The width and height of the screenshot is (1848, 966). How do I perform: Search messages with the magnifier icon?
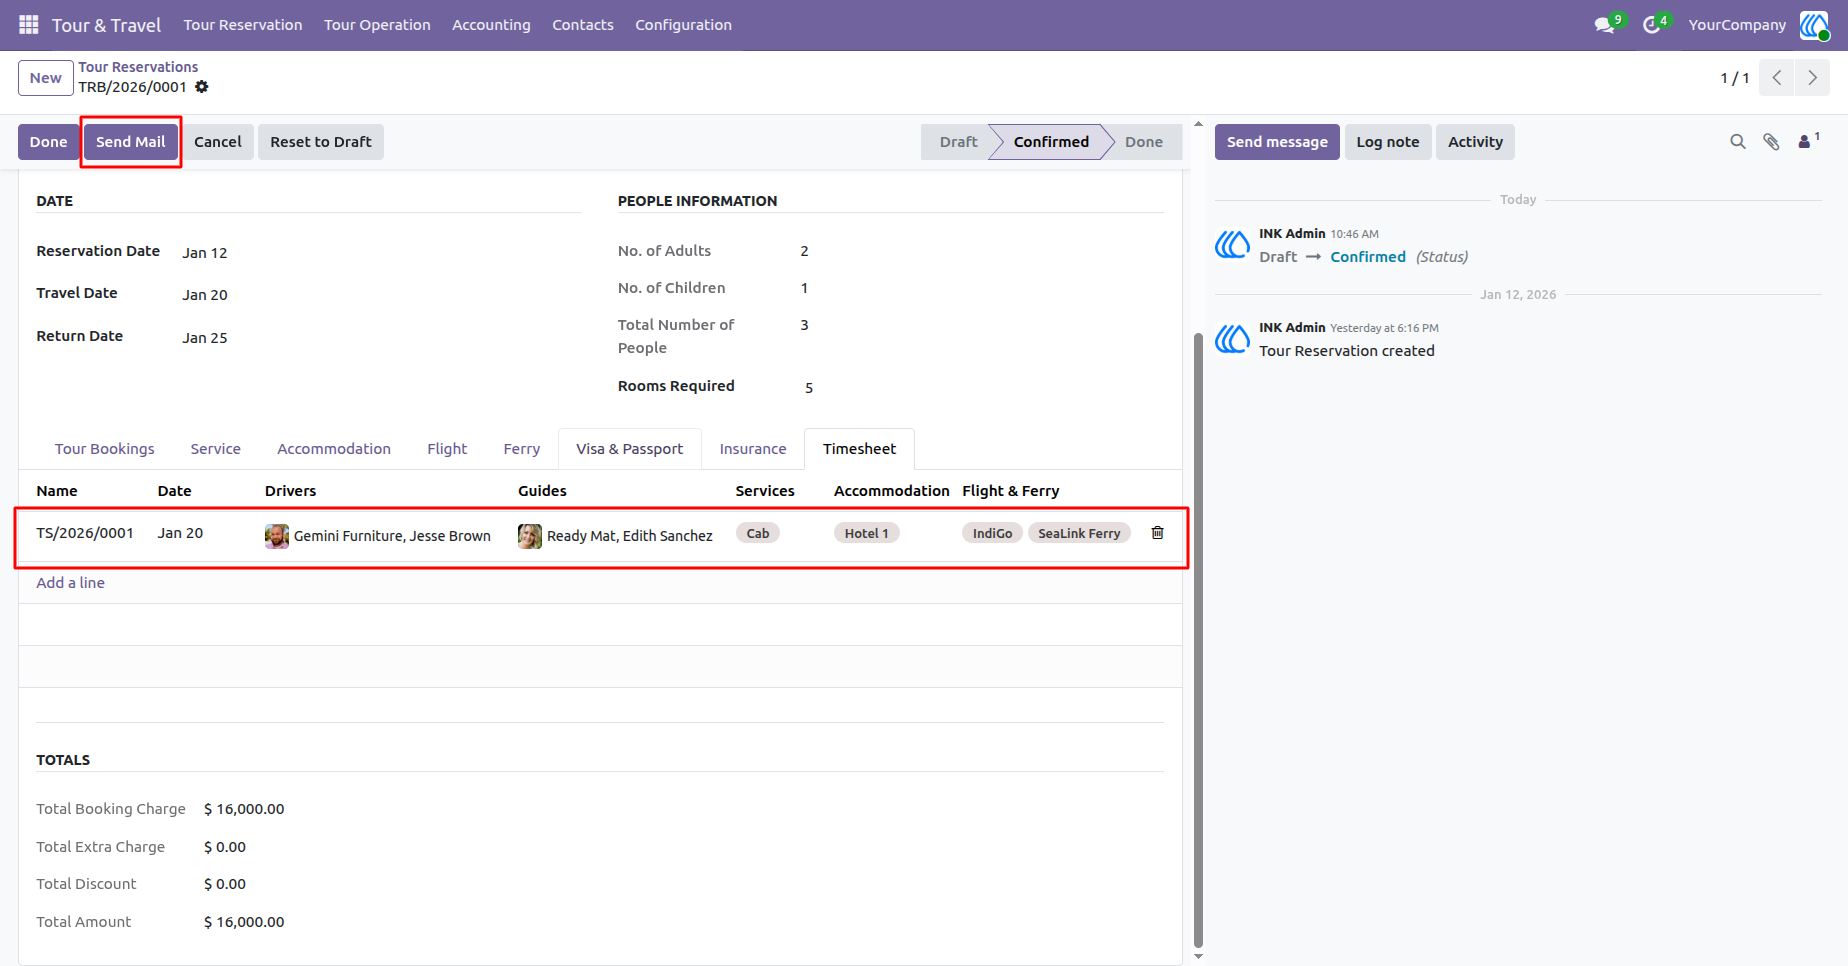click(x=1738, y=142)
